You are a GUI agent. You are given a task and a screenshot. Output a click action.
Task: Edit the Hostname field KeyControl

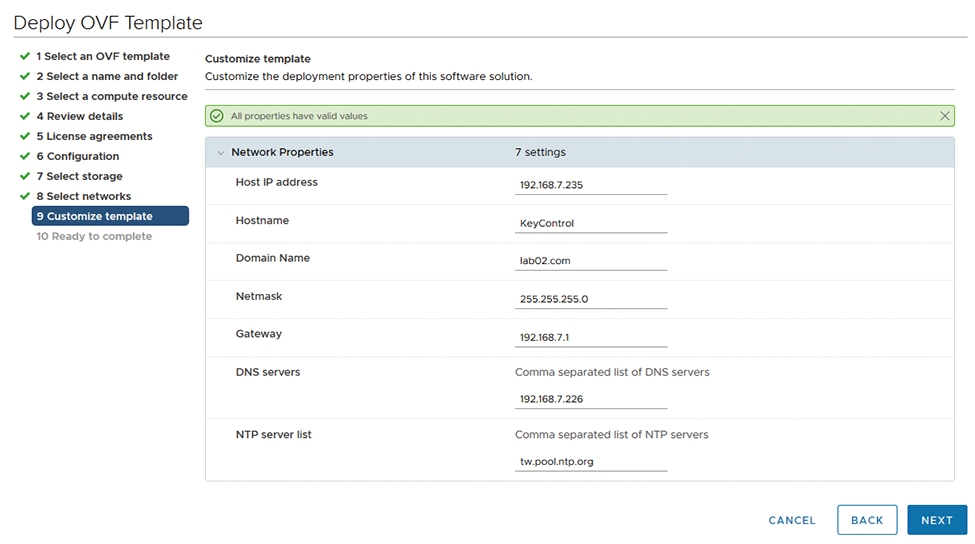coord(591,223)
